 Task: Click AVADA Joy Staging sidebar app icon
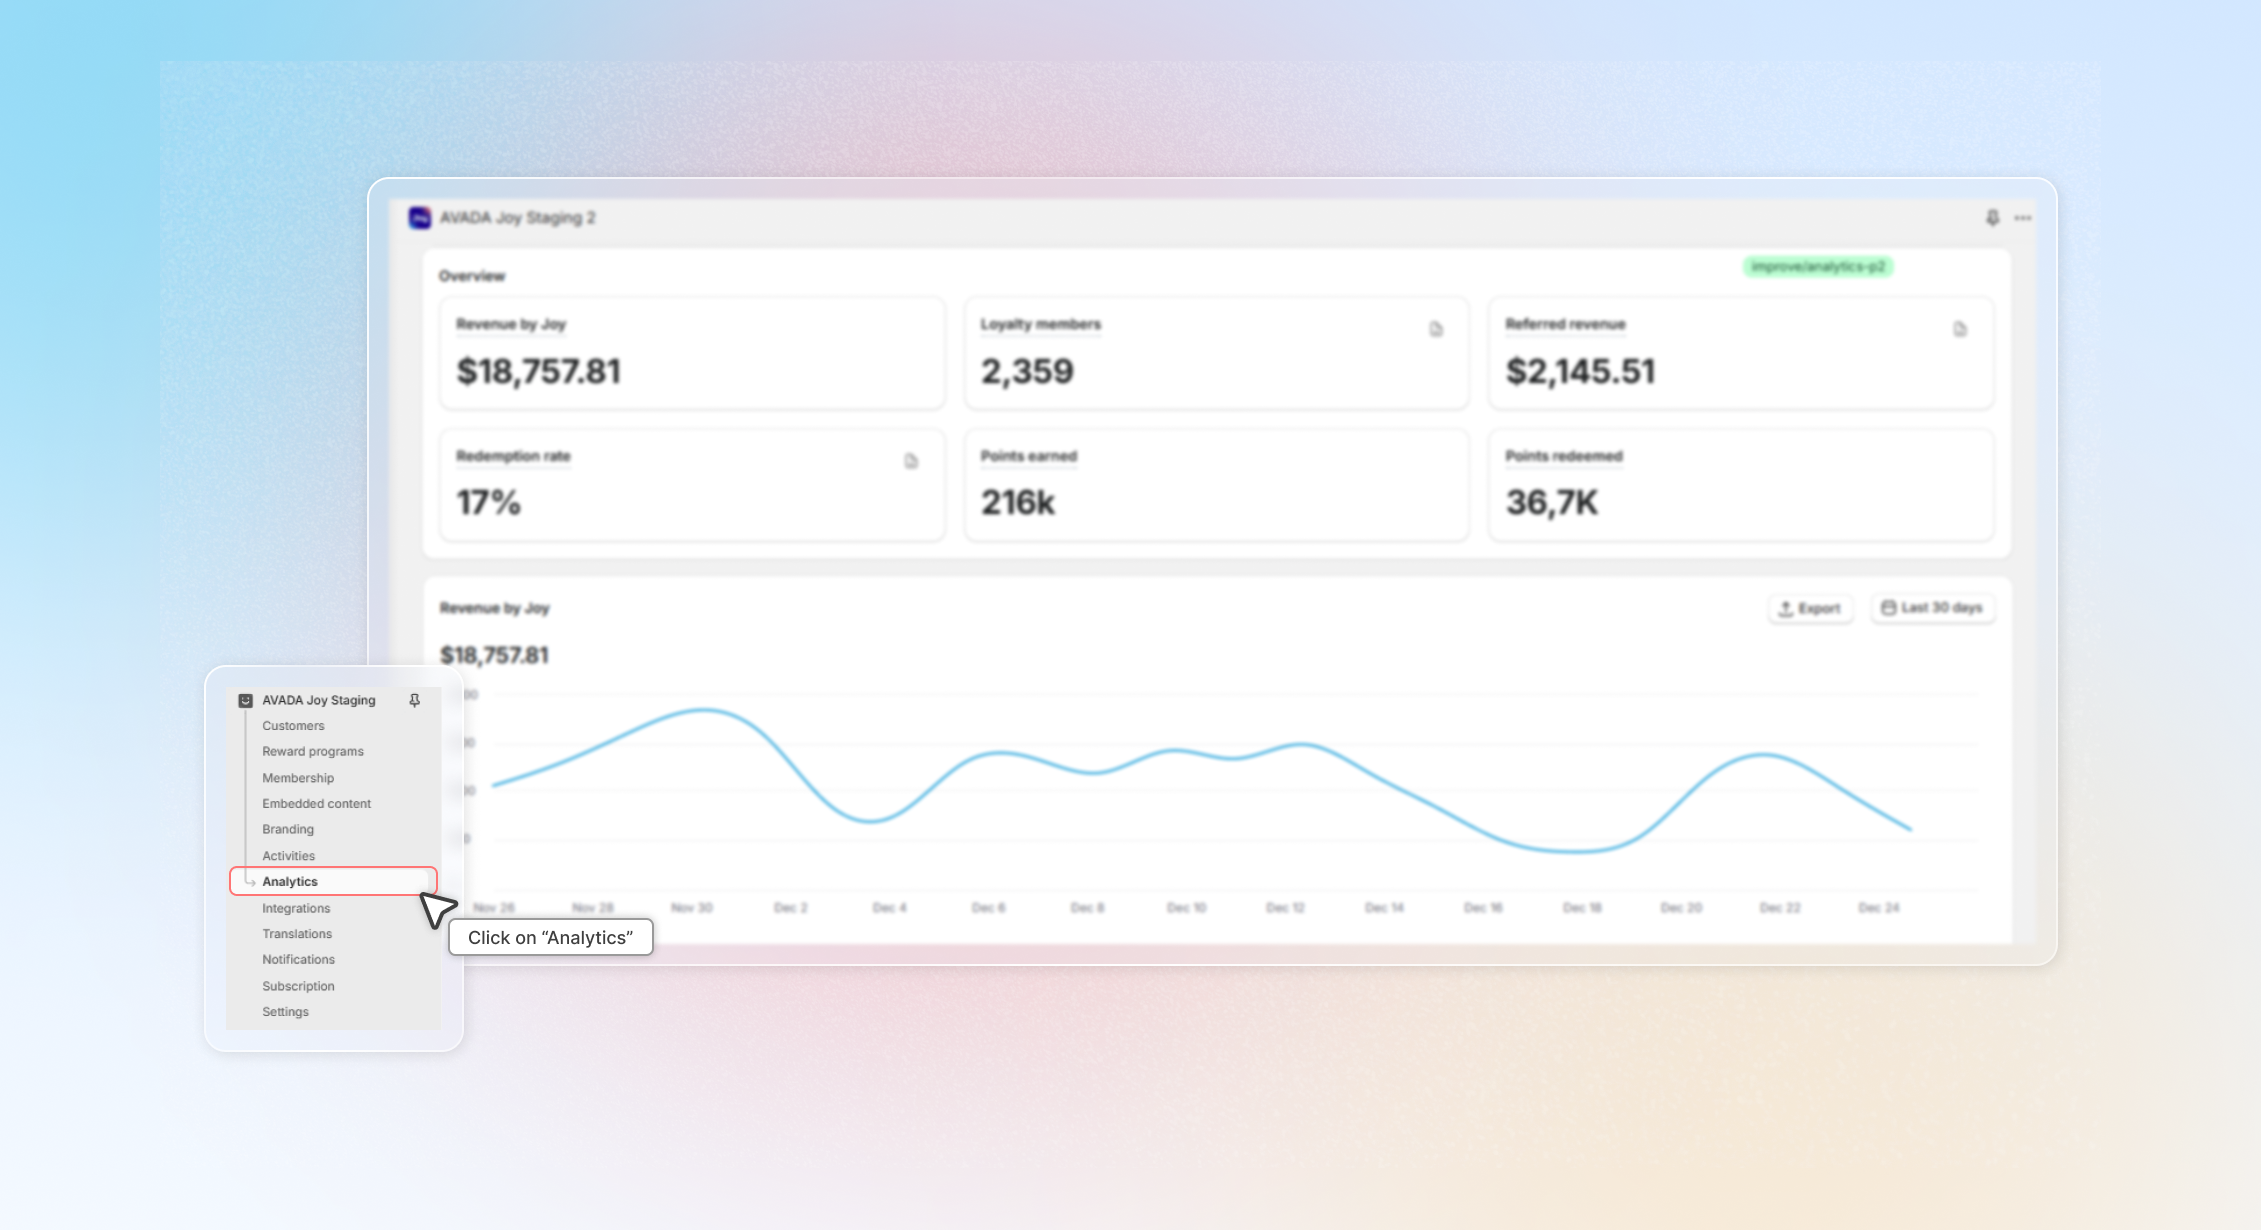point(245,700)
